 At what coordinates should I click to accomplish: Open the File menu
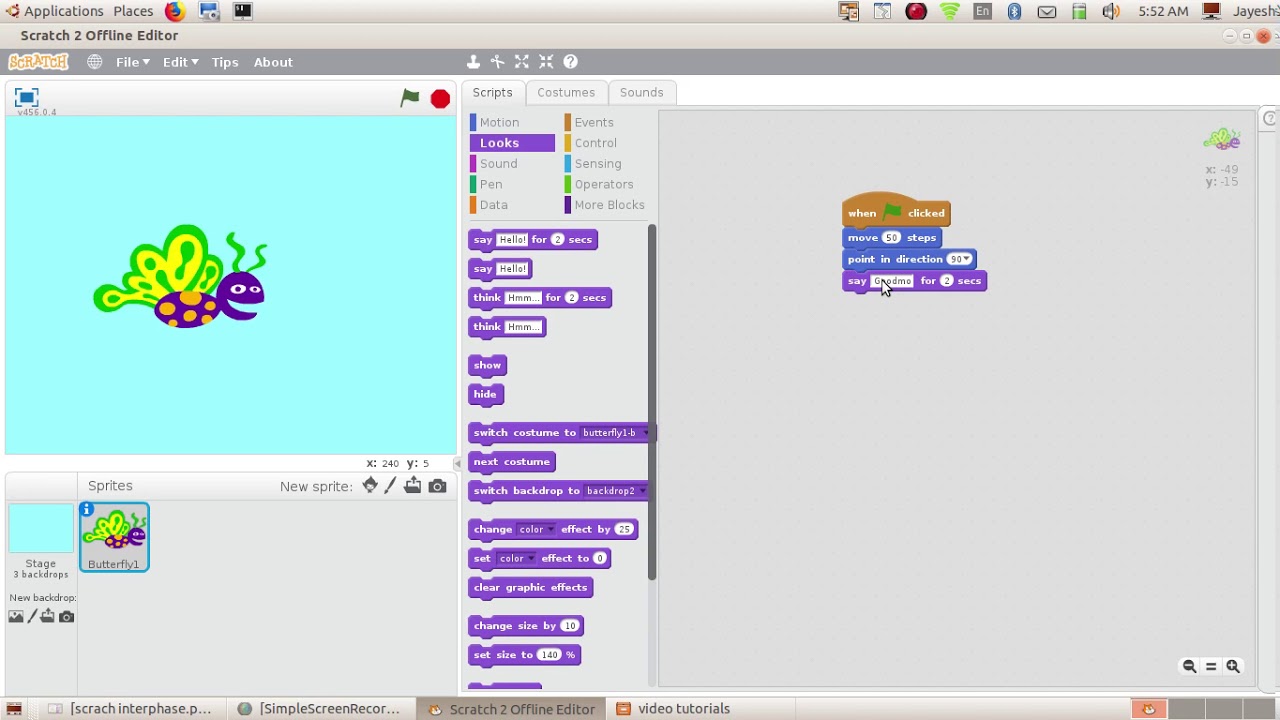132,62
